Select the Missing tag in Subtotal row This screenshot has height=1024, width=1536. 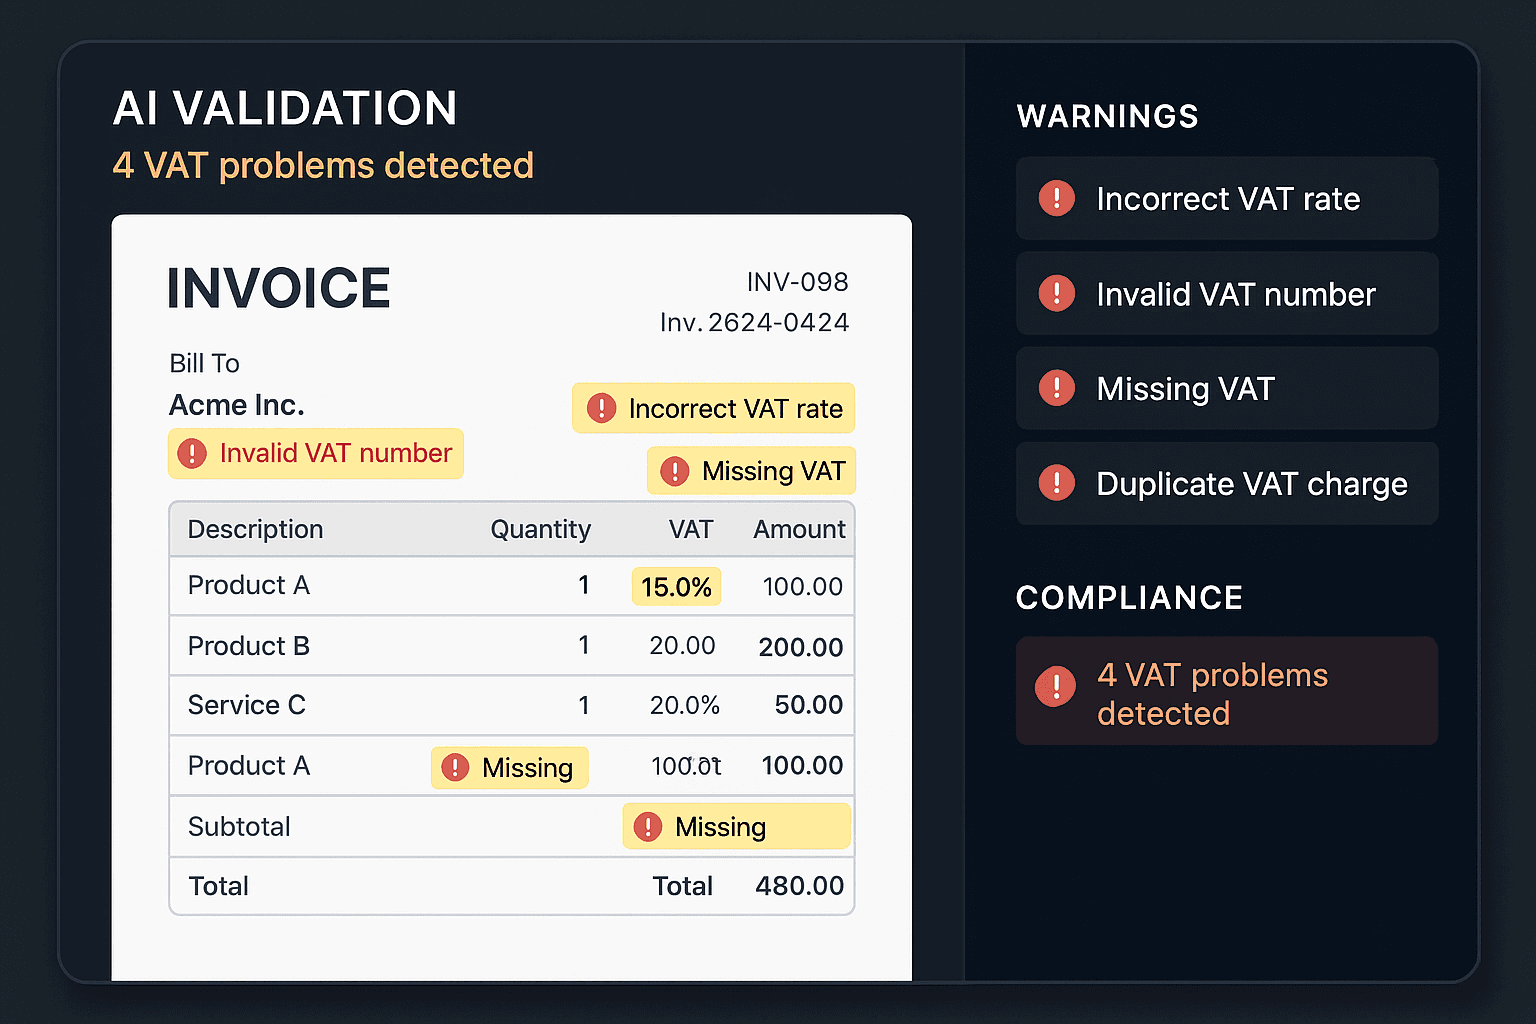(737, 826)
